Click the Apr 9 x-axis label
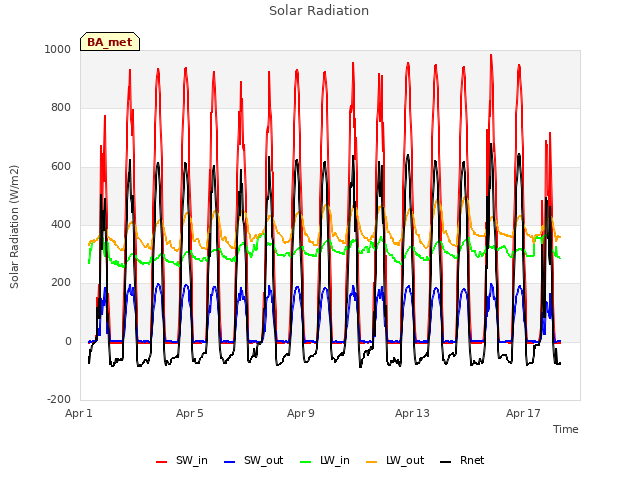This screenshot has width=640, height=480. pyautogui.click(x=301, y=413)
